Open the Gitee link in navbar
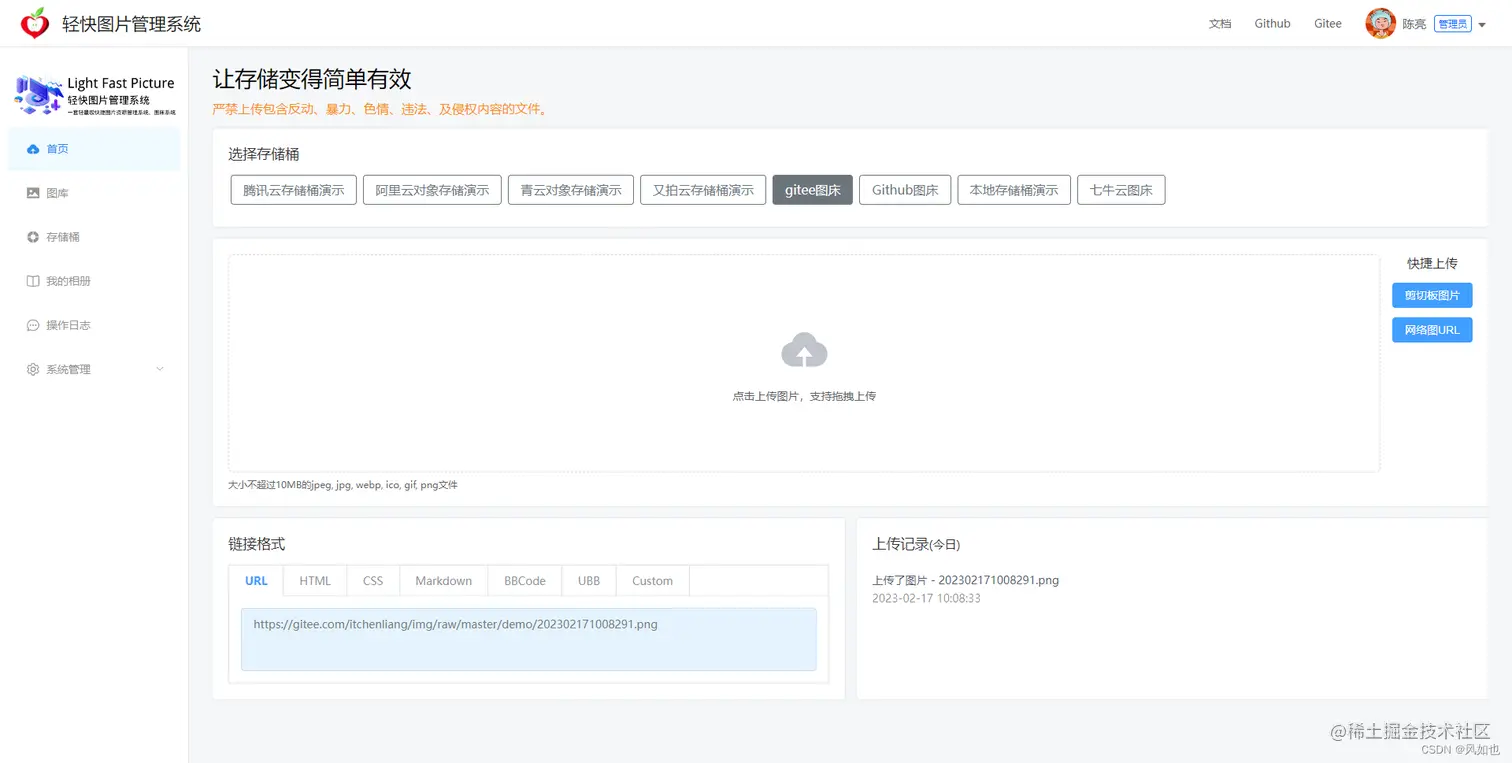Viewport: 1512px width, 763px height. [x=1327, y=23]
